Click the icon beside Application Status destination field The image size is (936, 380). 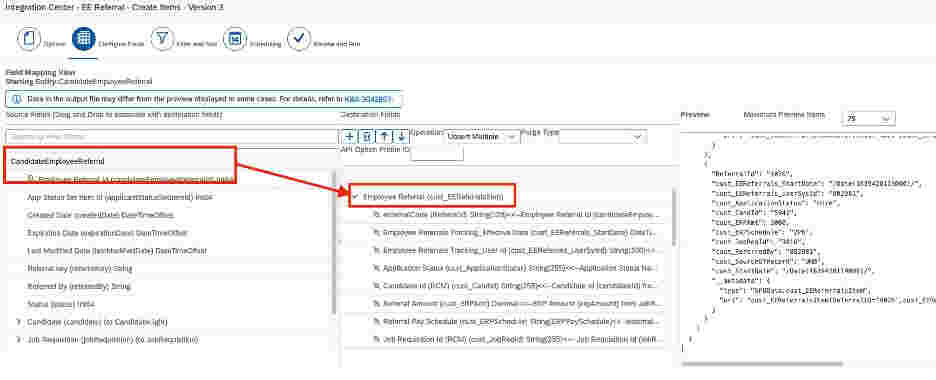376,268
